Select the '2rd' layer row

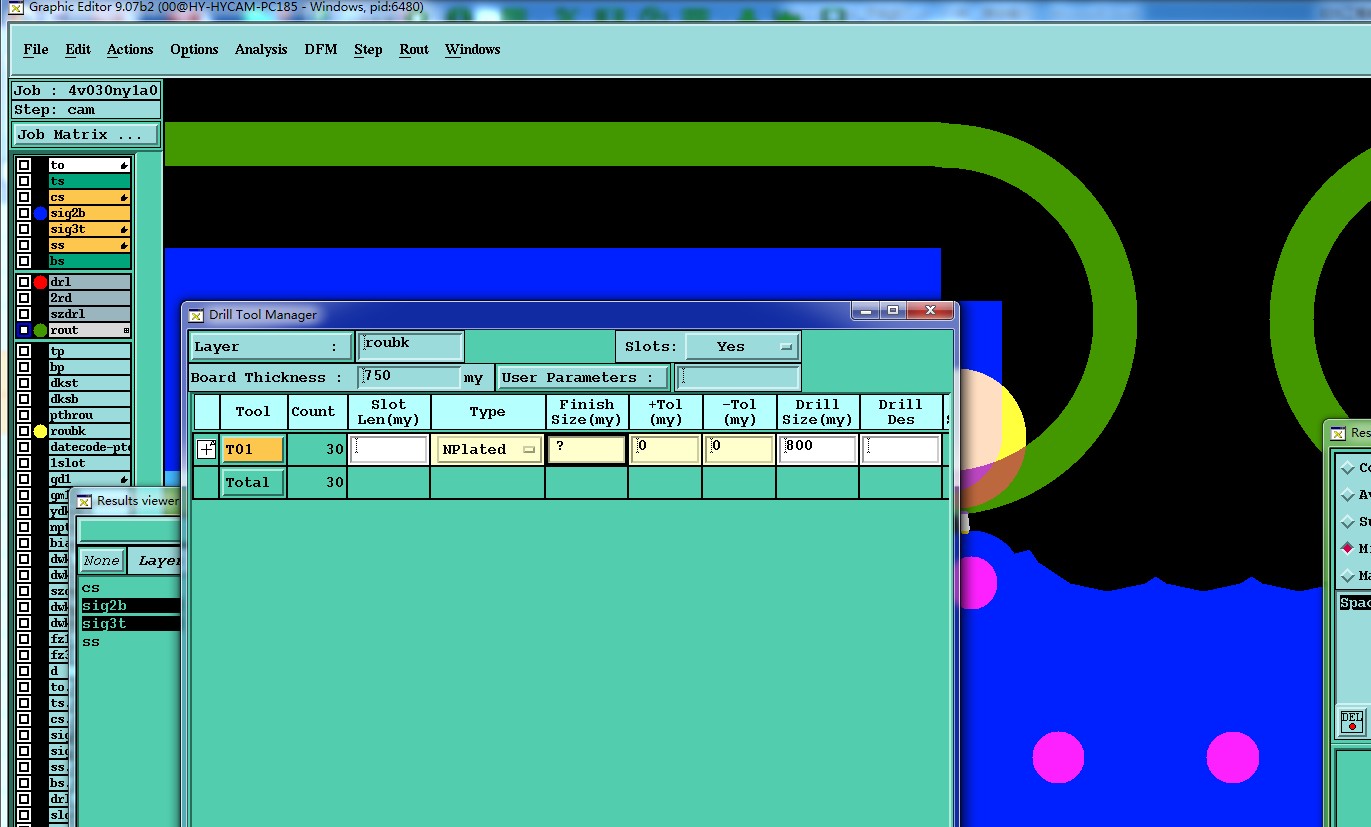pos(90,298)
